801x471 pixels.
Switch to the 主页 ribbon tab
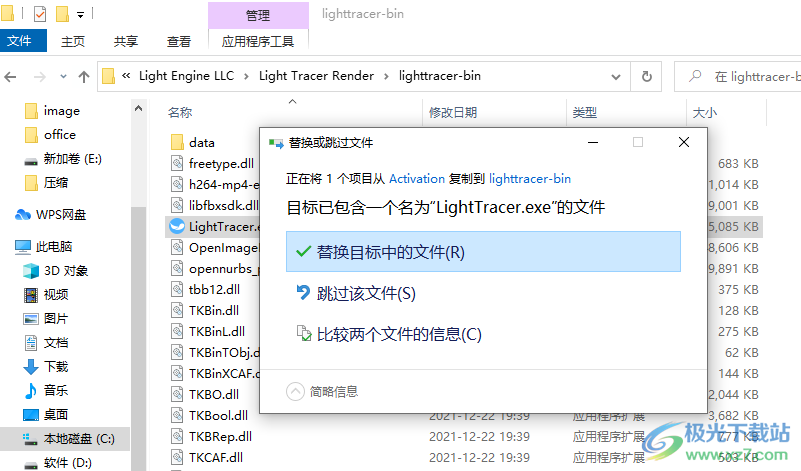[73, 41]
